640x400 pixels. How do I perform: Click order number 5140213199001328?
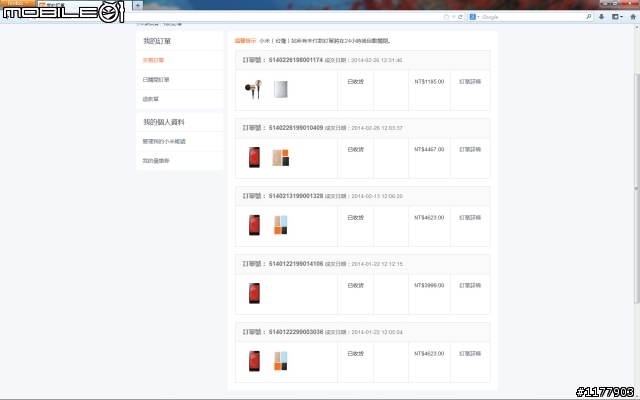pyautogui.click(x=296, y=196)
